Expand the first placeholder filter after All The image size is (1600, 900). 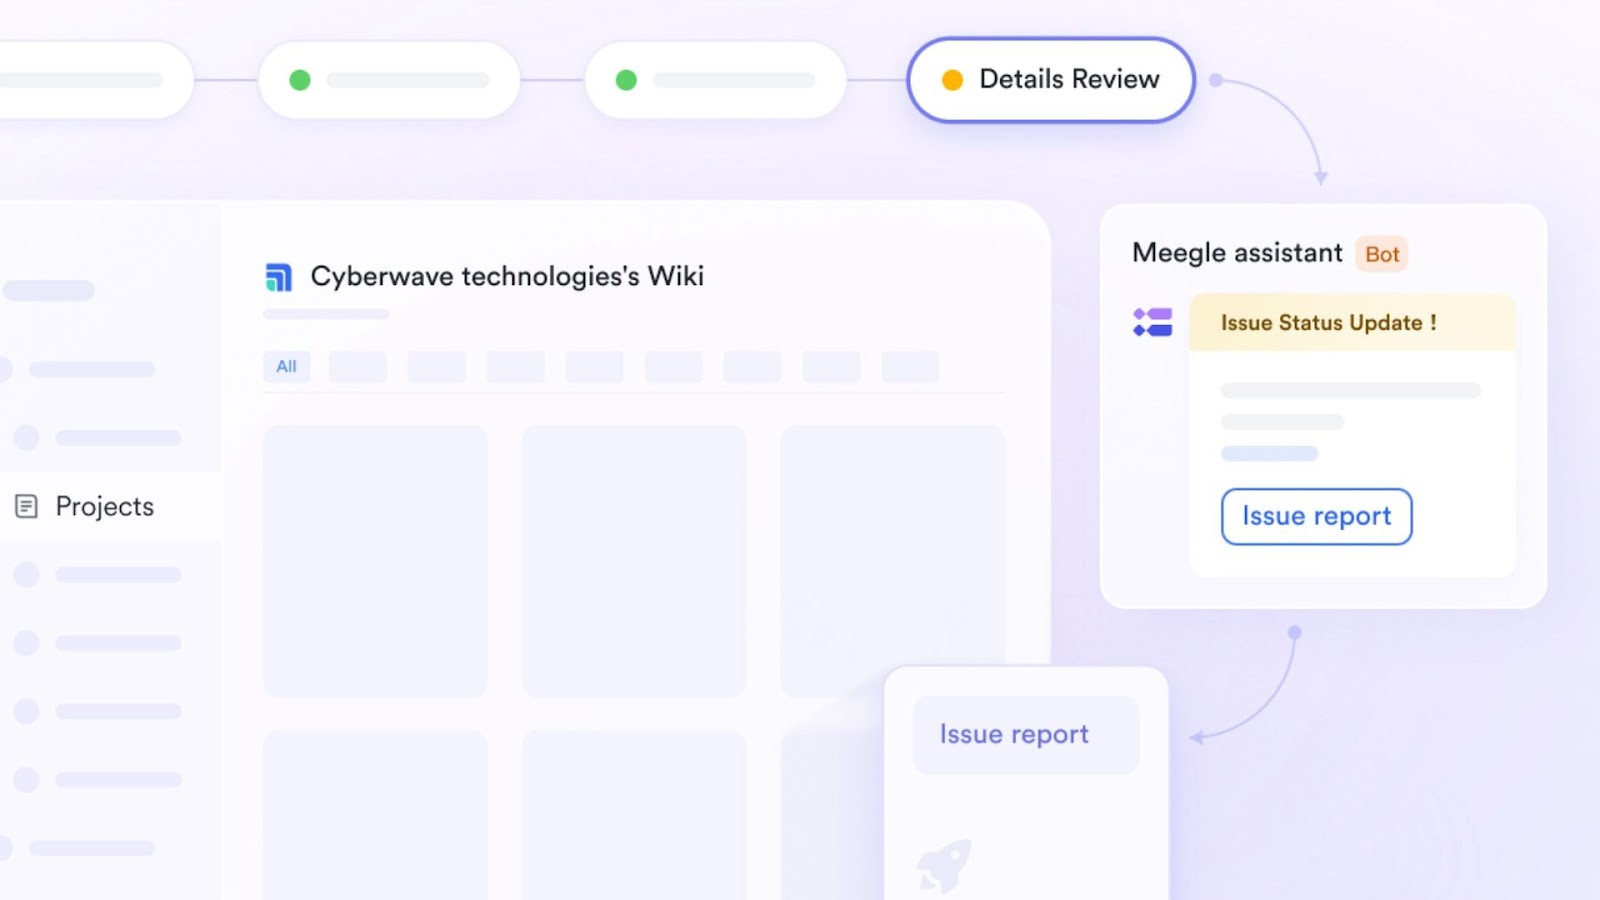[357, 366]
